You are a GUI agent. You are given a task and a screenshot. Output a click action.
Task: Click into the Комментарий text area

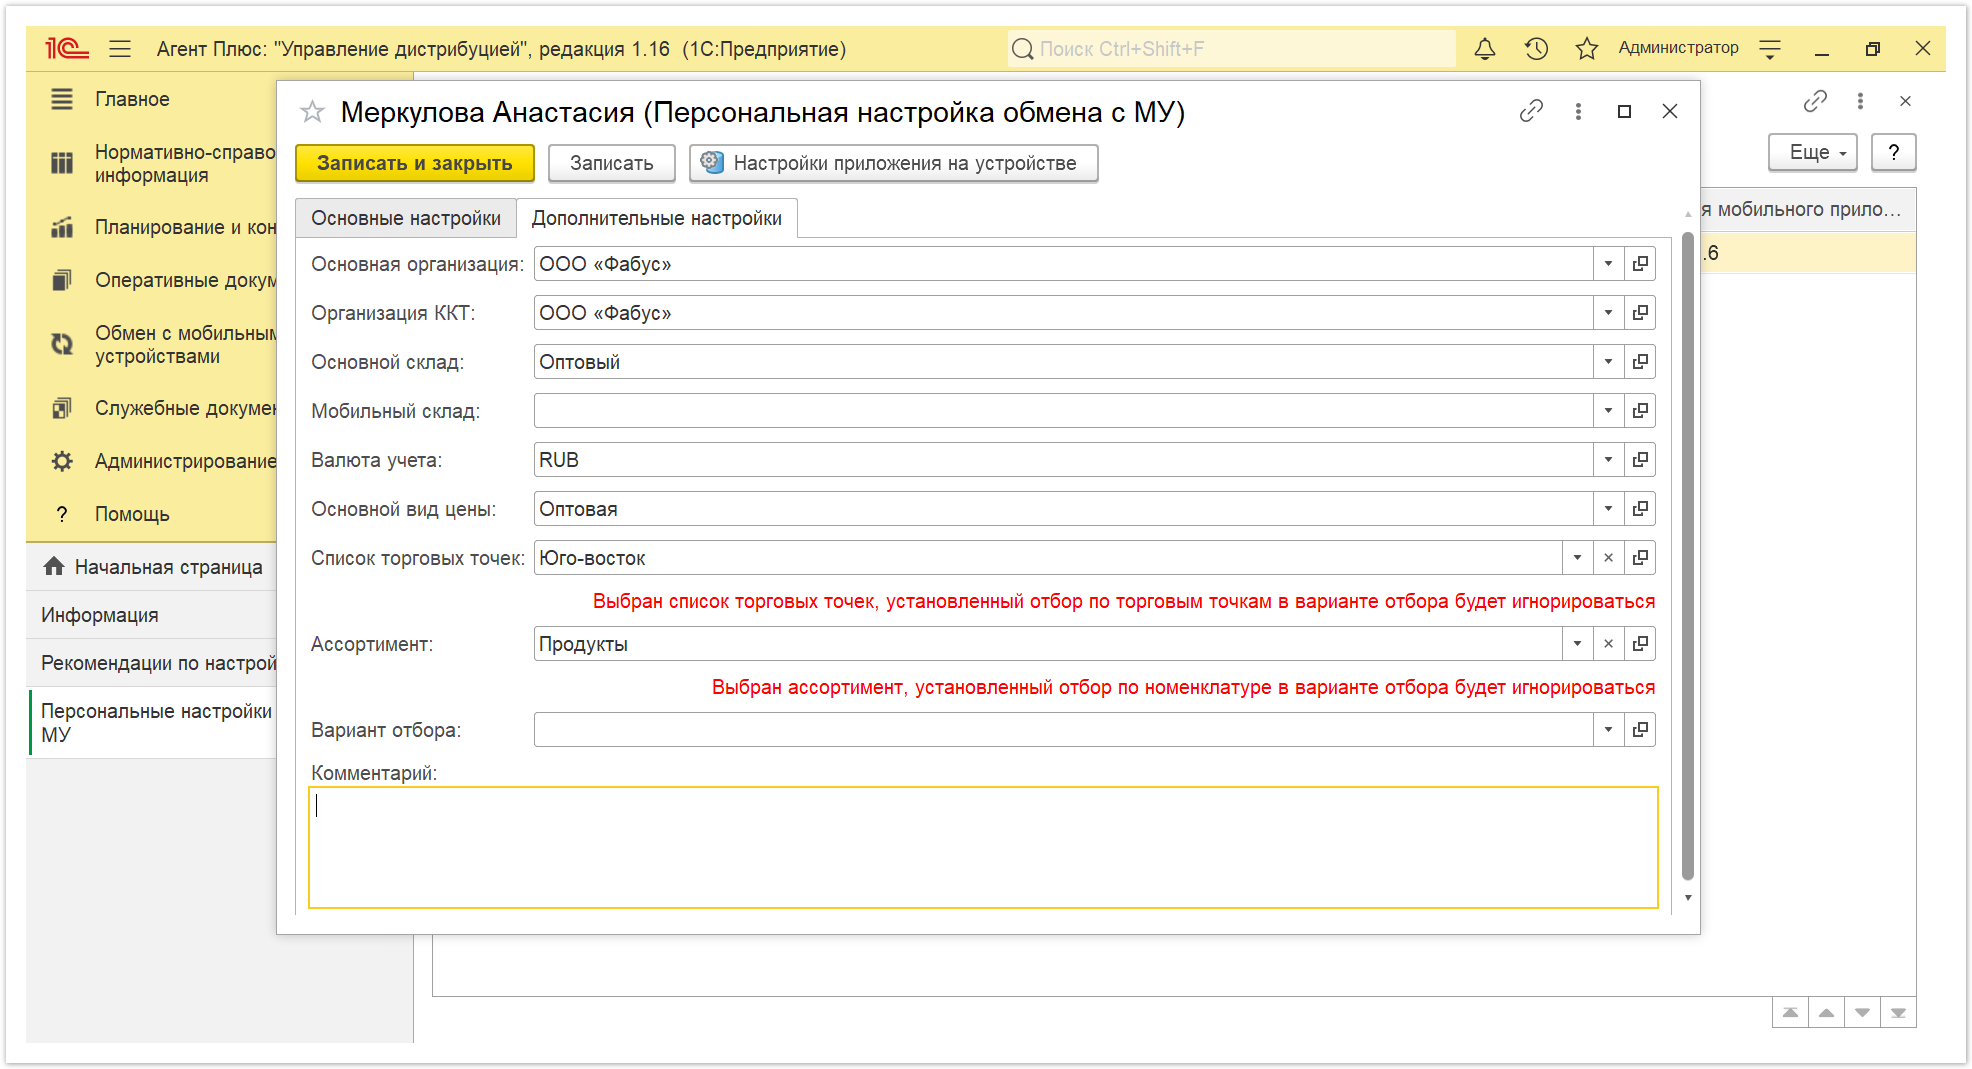pos(983,848)
